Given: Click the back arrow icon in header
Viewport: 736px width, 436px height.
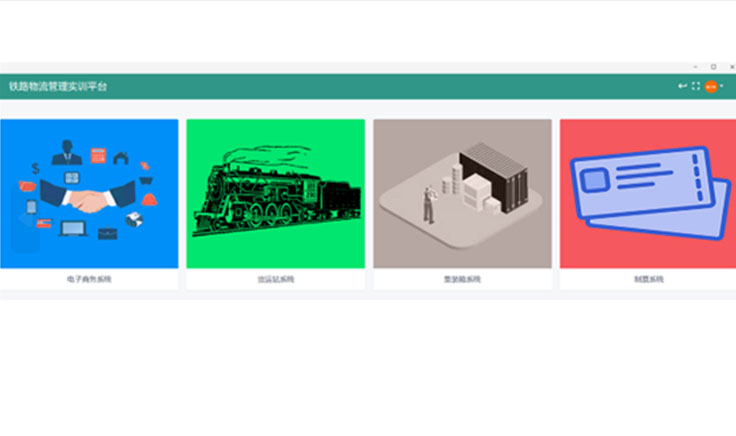Looking at the screenshot, I should point(682,86).
